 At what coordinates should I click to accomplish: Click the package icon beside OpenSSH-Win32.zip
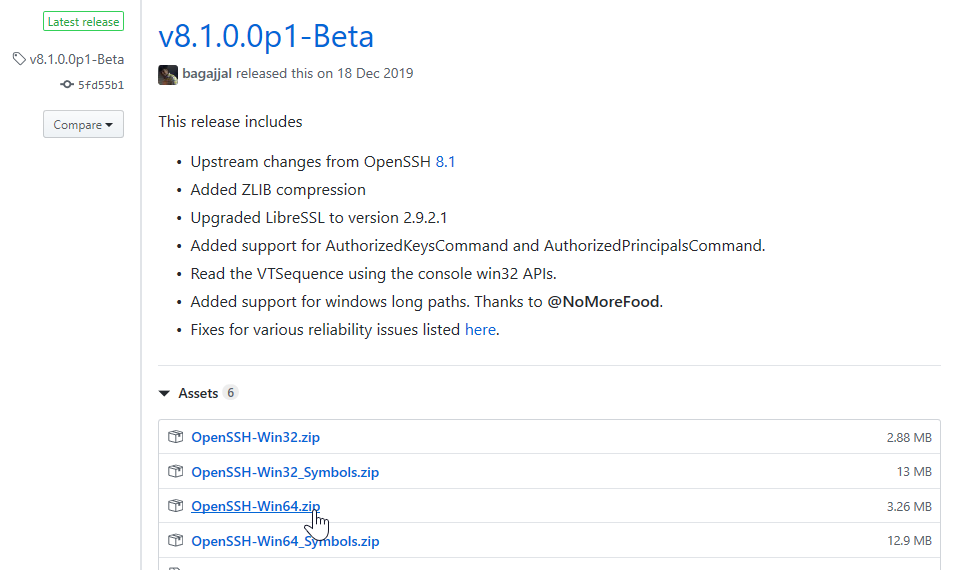[176, 436]
